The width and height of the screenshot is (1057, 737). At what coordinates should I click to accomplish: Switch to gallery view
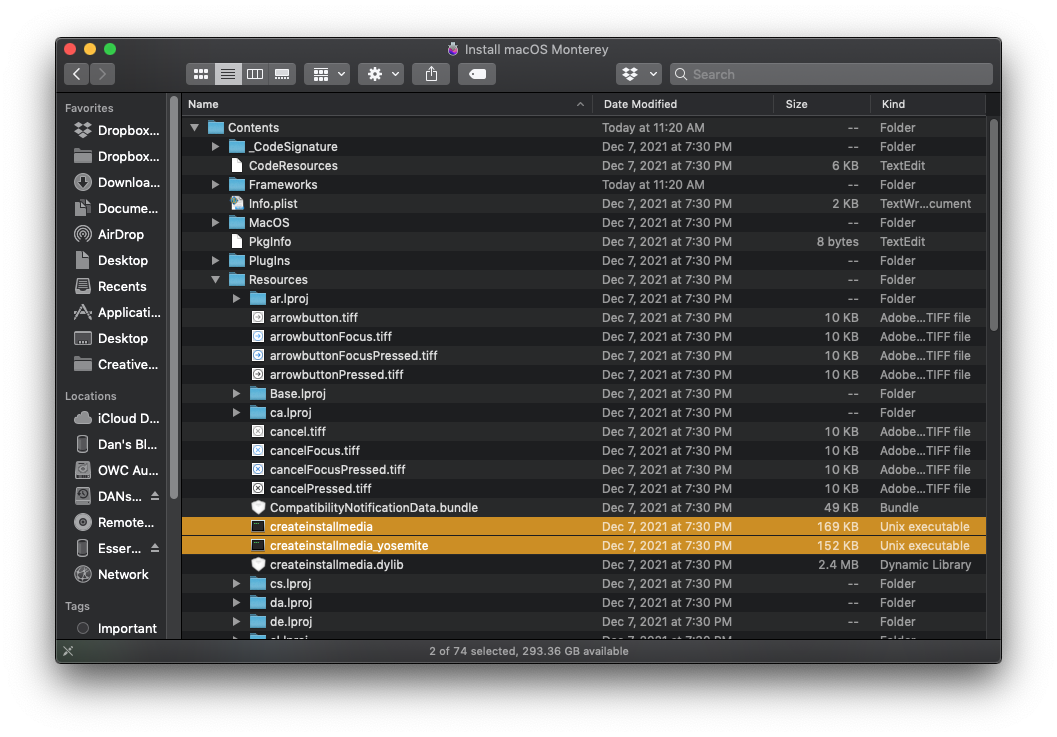click(282, 74)
